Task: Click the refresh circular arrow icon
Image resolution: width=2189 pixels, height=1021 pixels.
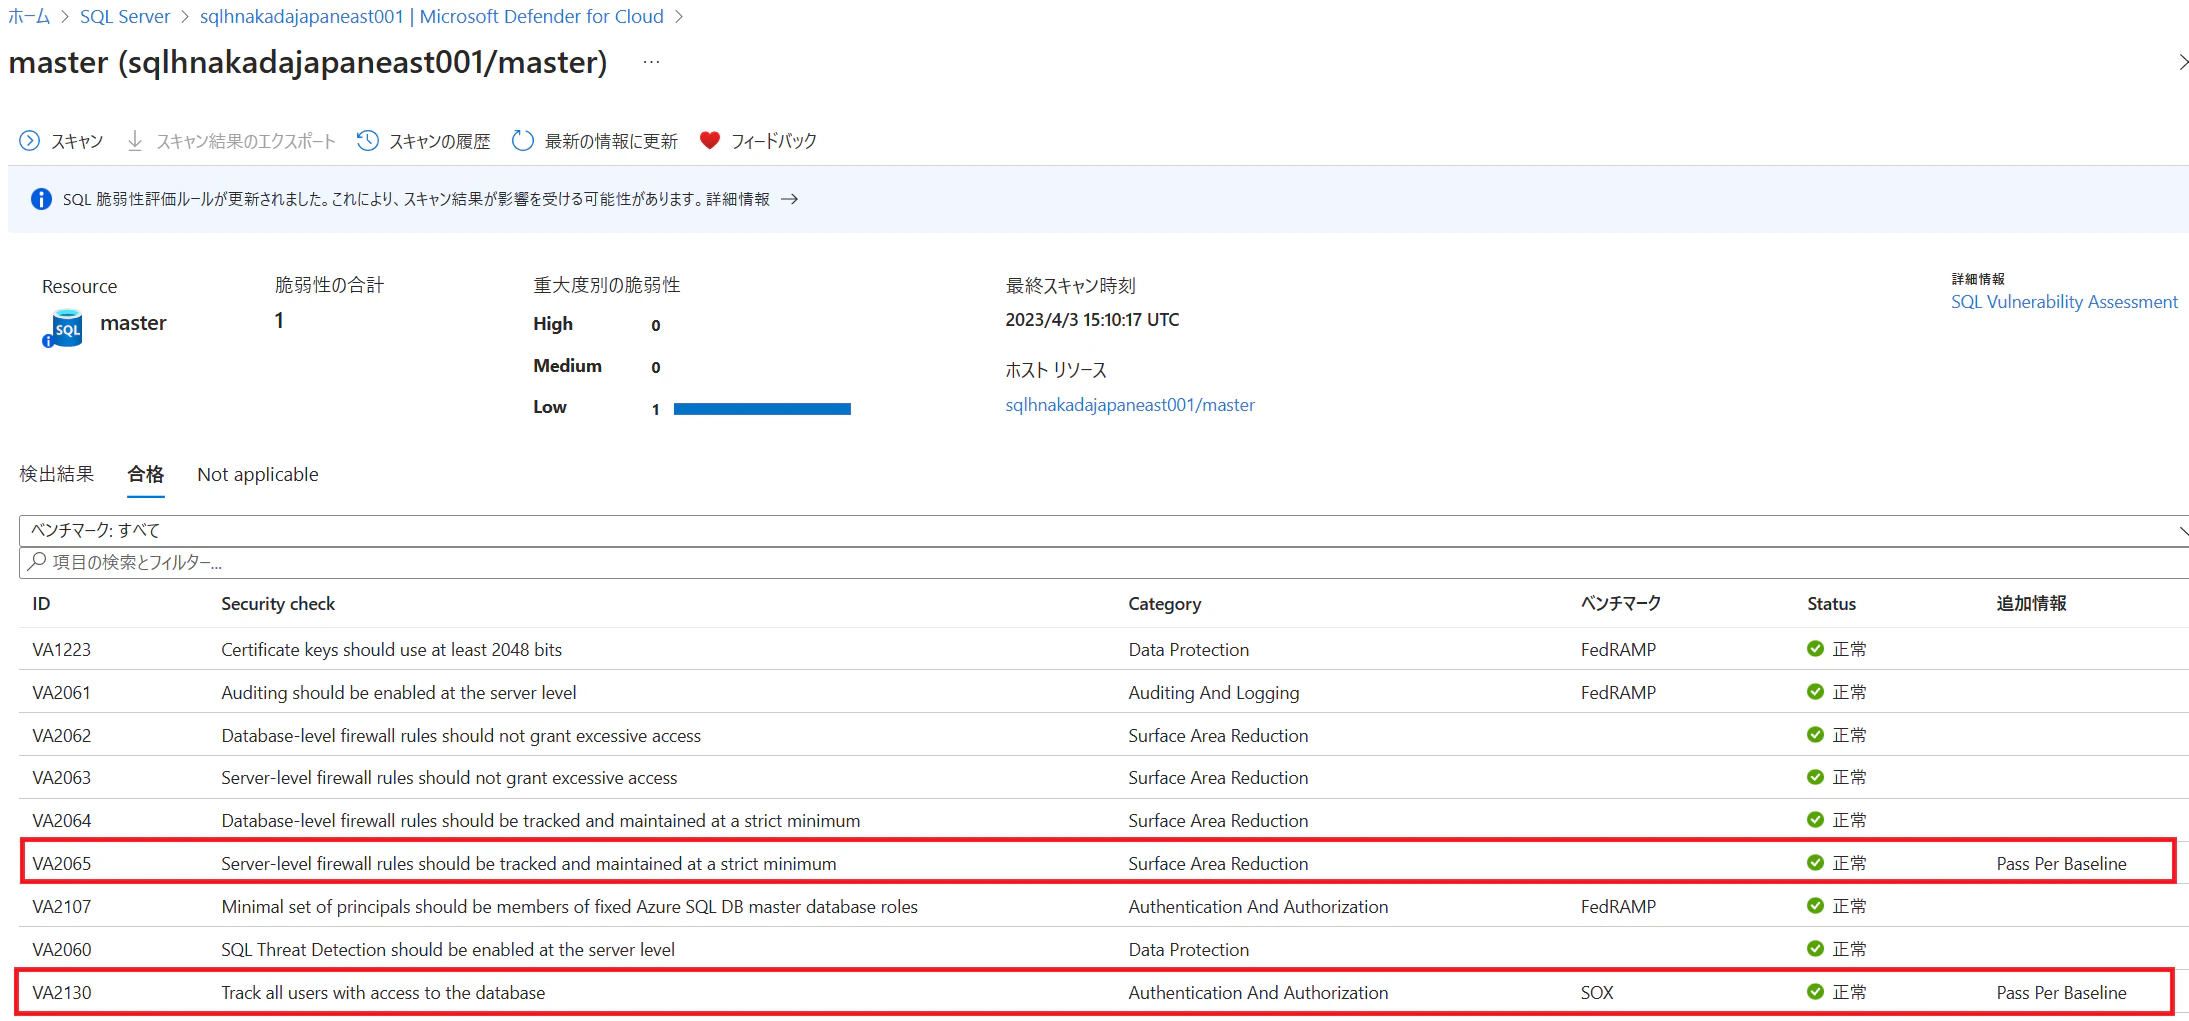Action: [x=522, y=141]
